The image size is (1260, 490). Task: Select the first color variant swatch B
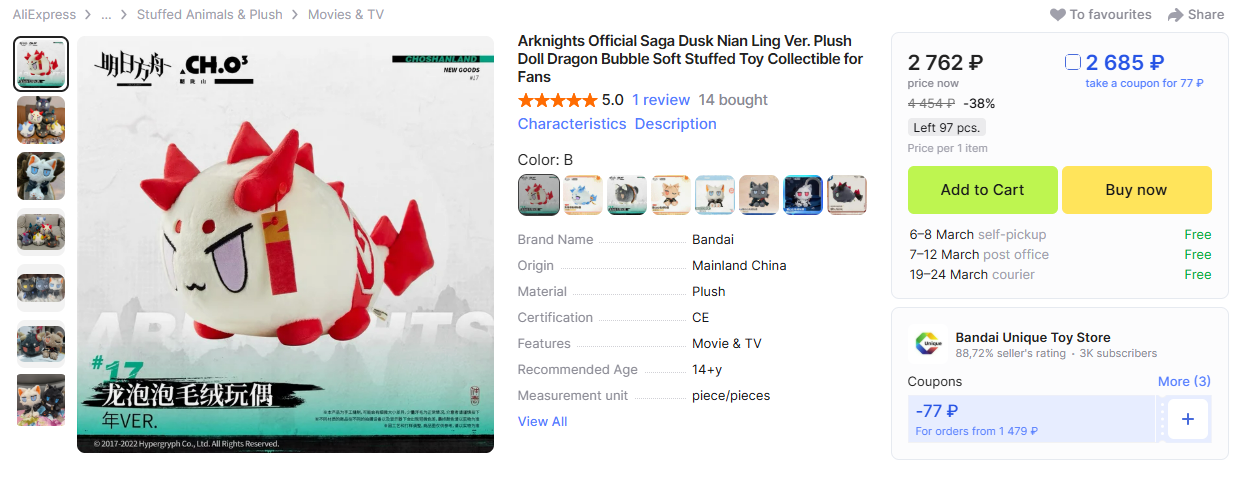click(x=539, y=195)
